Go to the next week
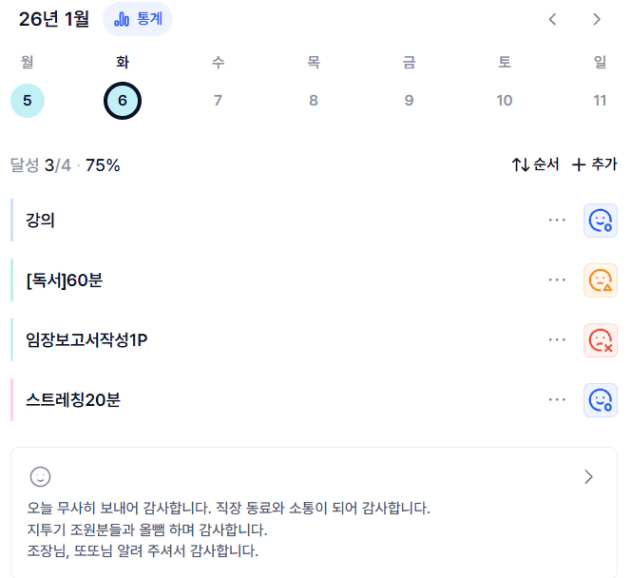This screenshot has width=631, height=578. pos(597,19)
